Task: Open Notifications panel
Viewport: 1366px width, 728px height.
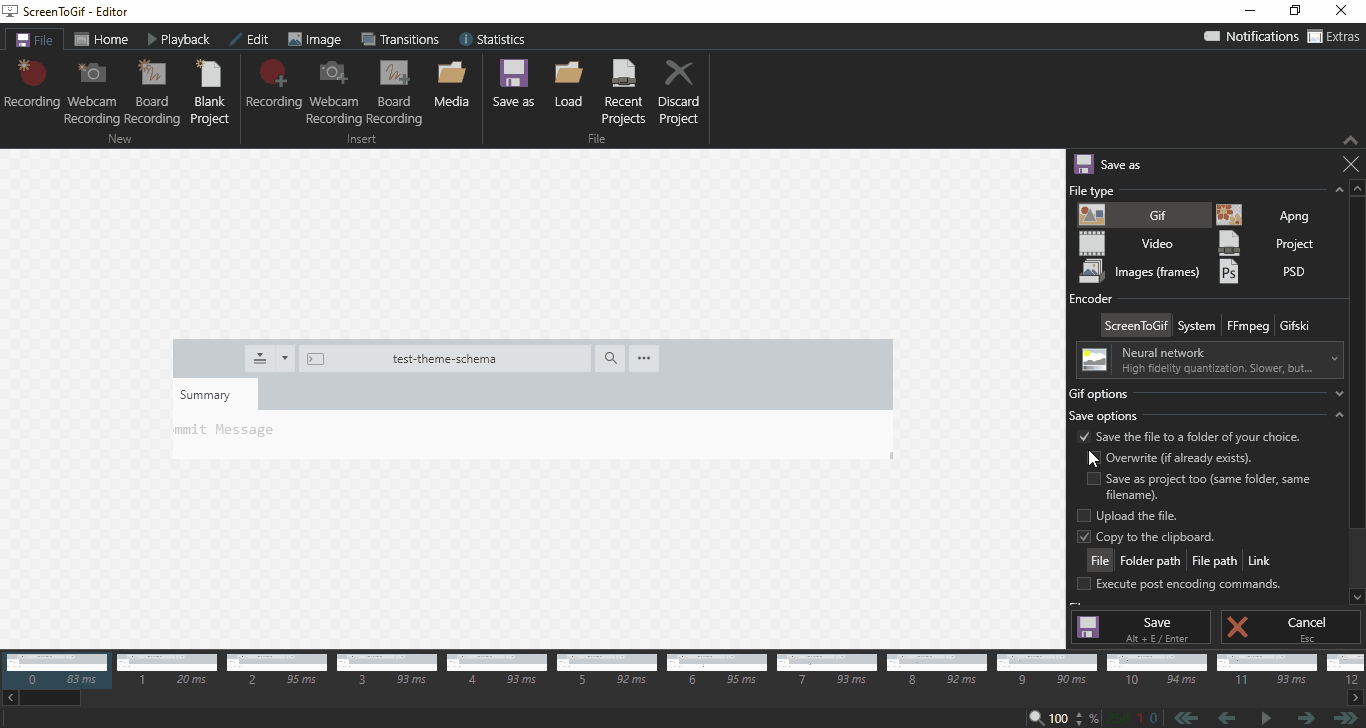Action: (1251, 36)
